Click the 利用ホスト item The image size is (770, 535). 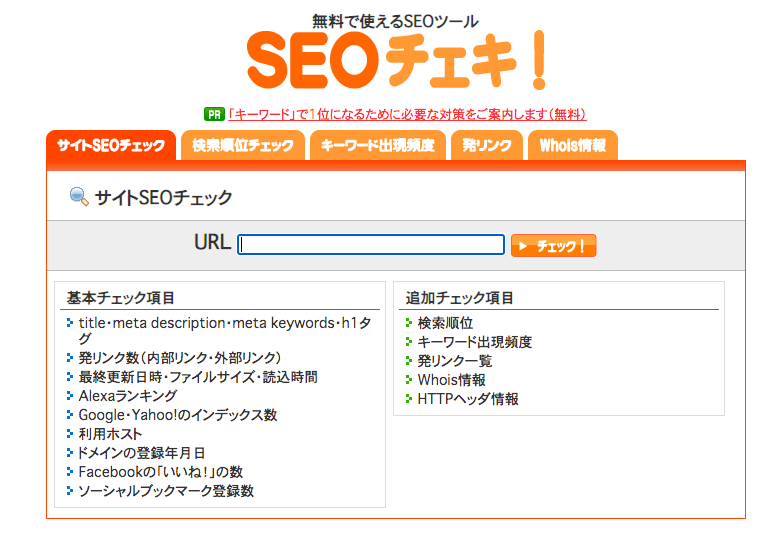pos(110,434)
